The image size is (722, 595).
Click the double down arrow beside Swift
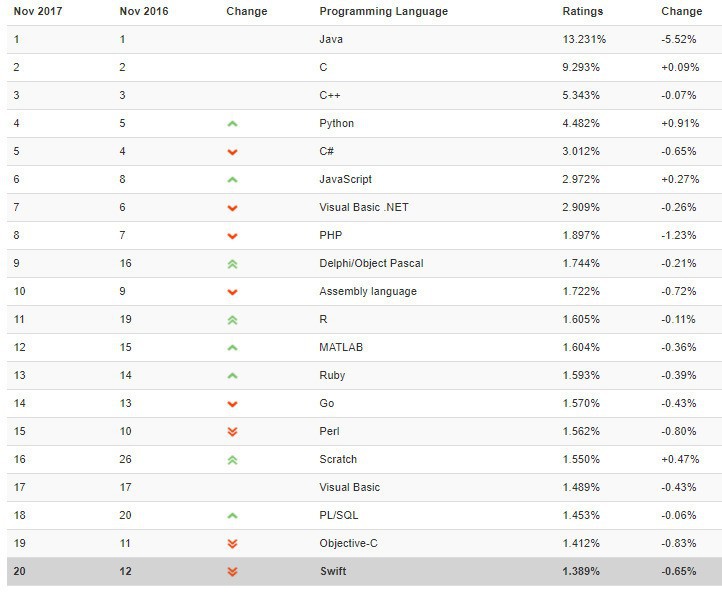pyautogui.click(x=232, y=572)
